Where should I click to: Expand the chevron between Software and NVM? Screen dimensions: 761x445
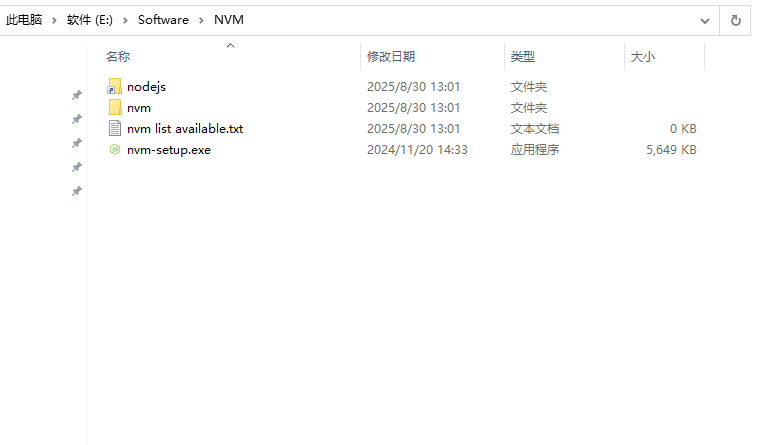click(x=201, y=20)
